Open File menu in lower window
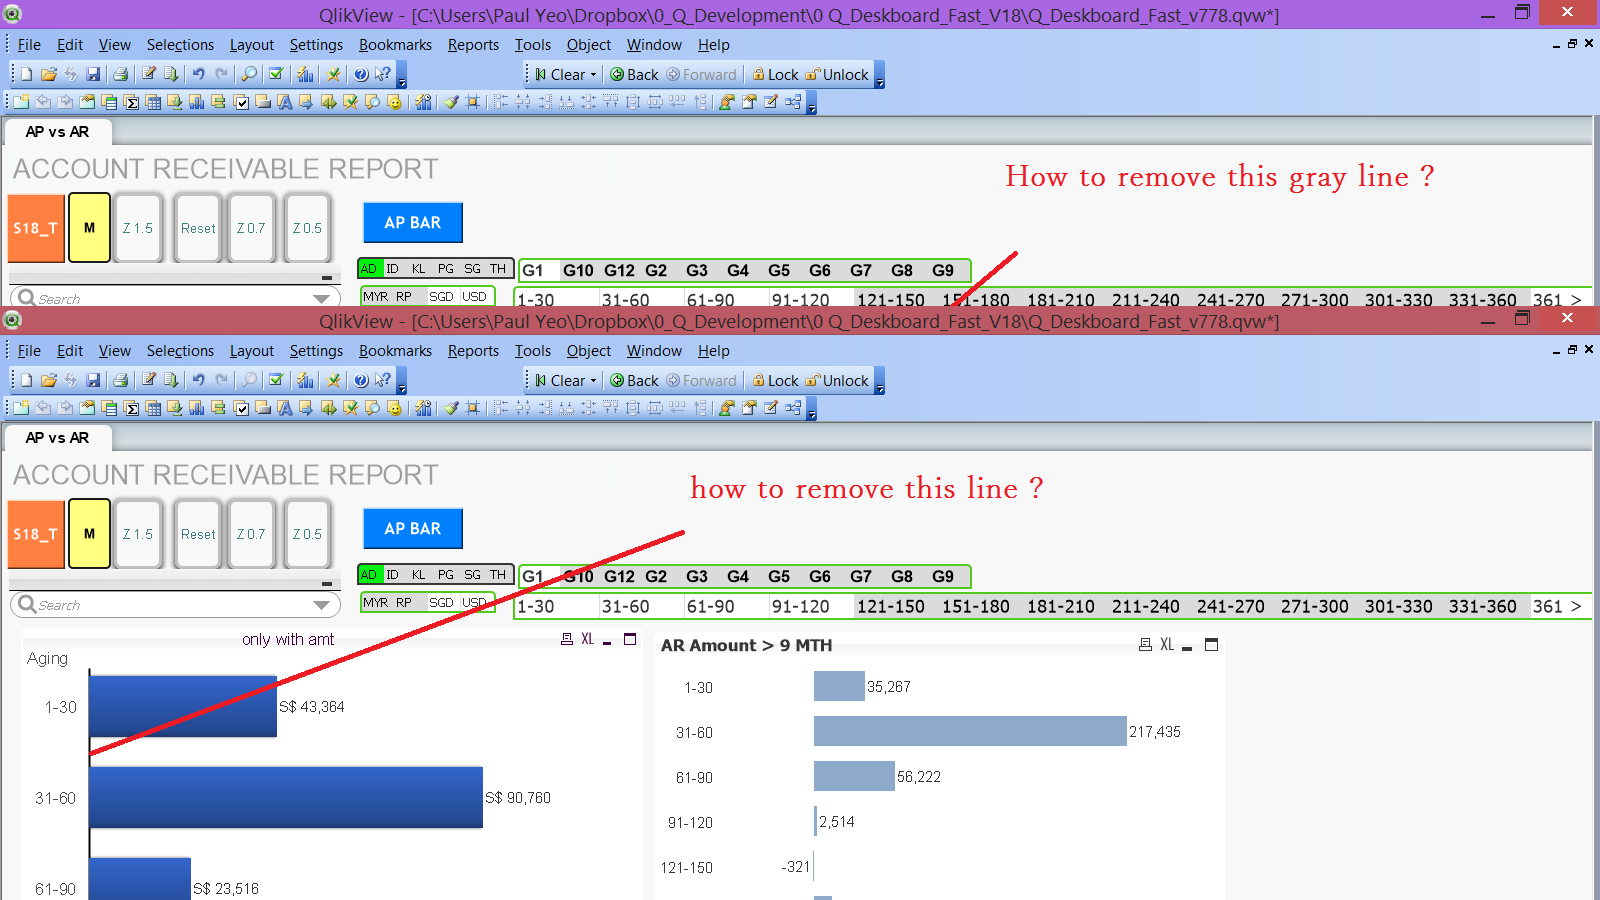 (x=29, y=351)
